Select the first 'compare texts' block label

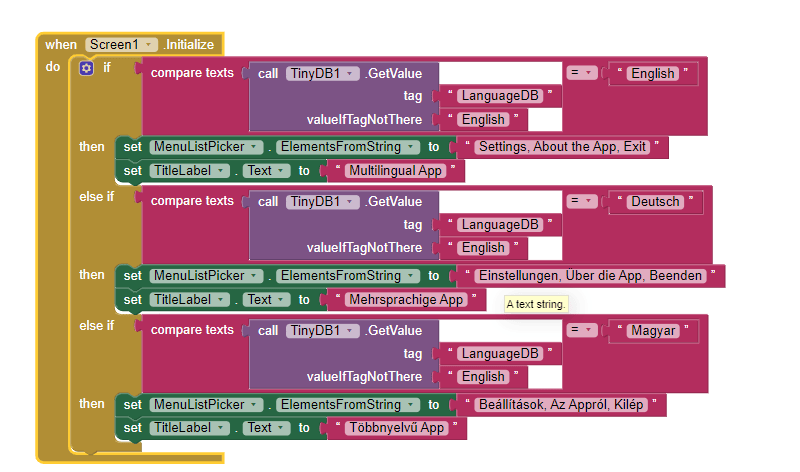pyautogui.click(x=192, y=73)
